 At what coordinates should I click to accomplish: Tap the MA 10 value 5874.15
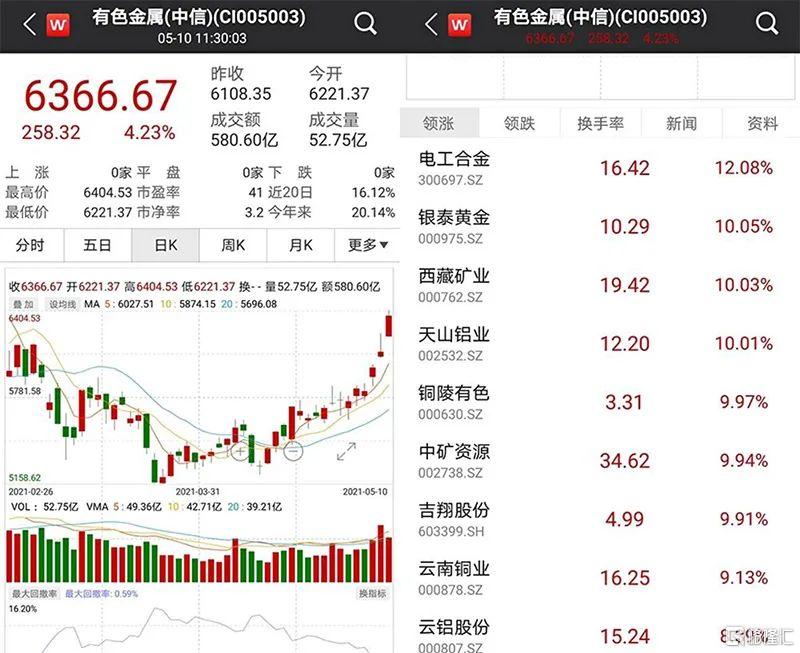click(x=197, y=304)
